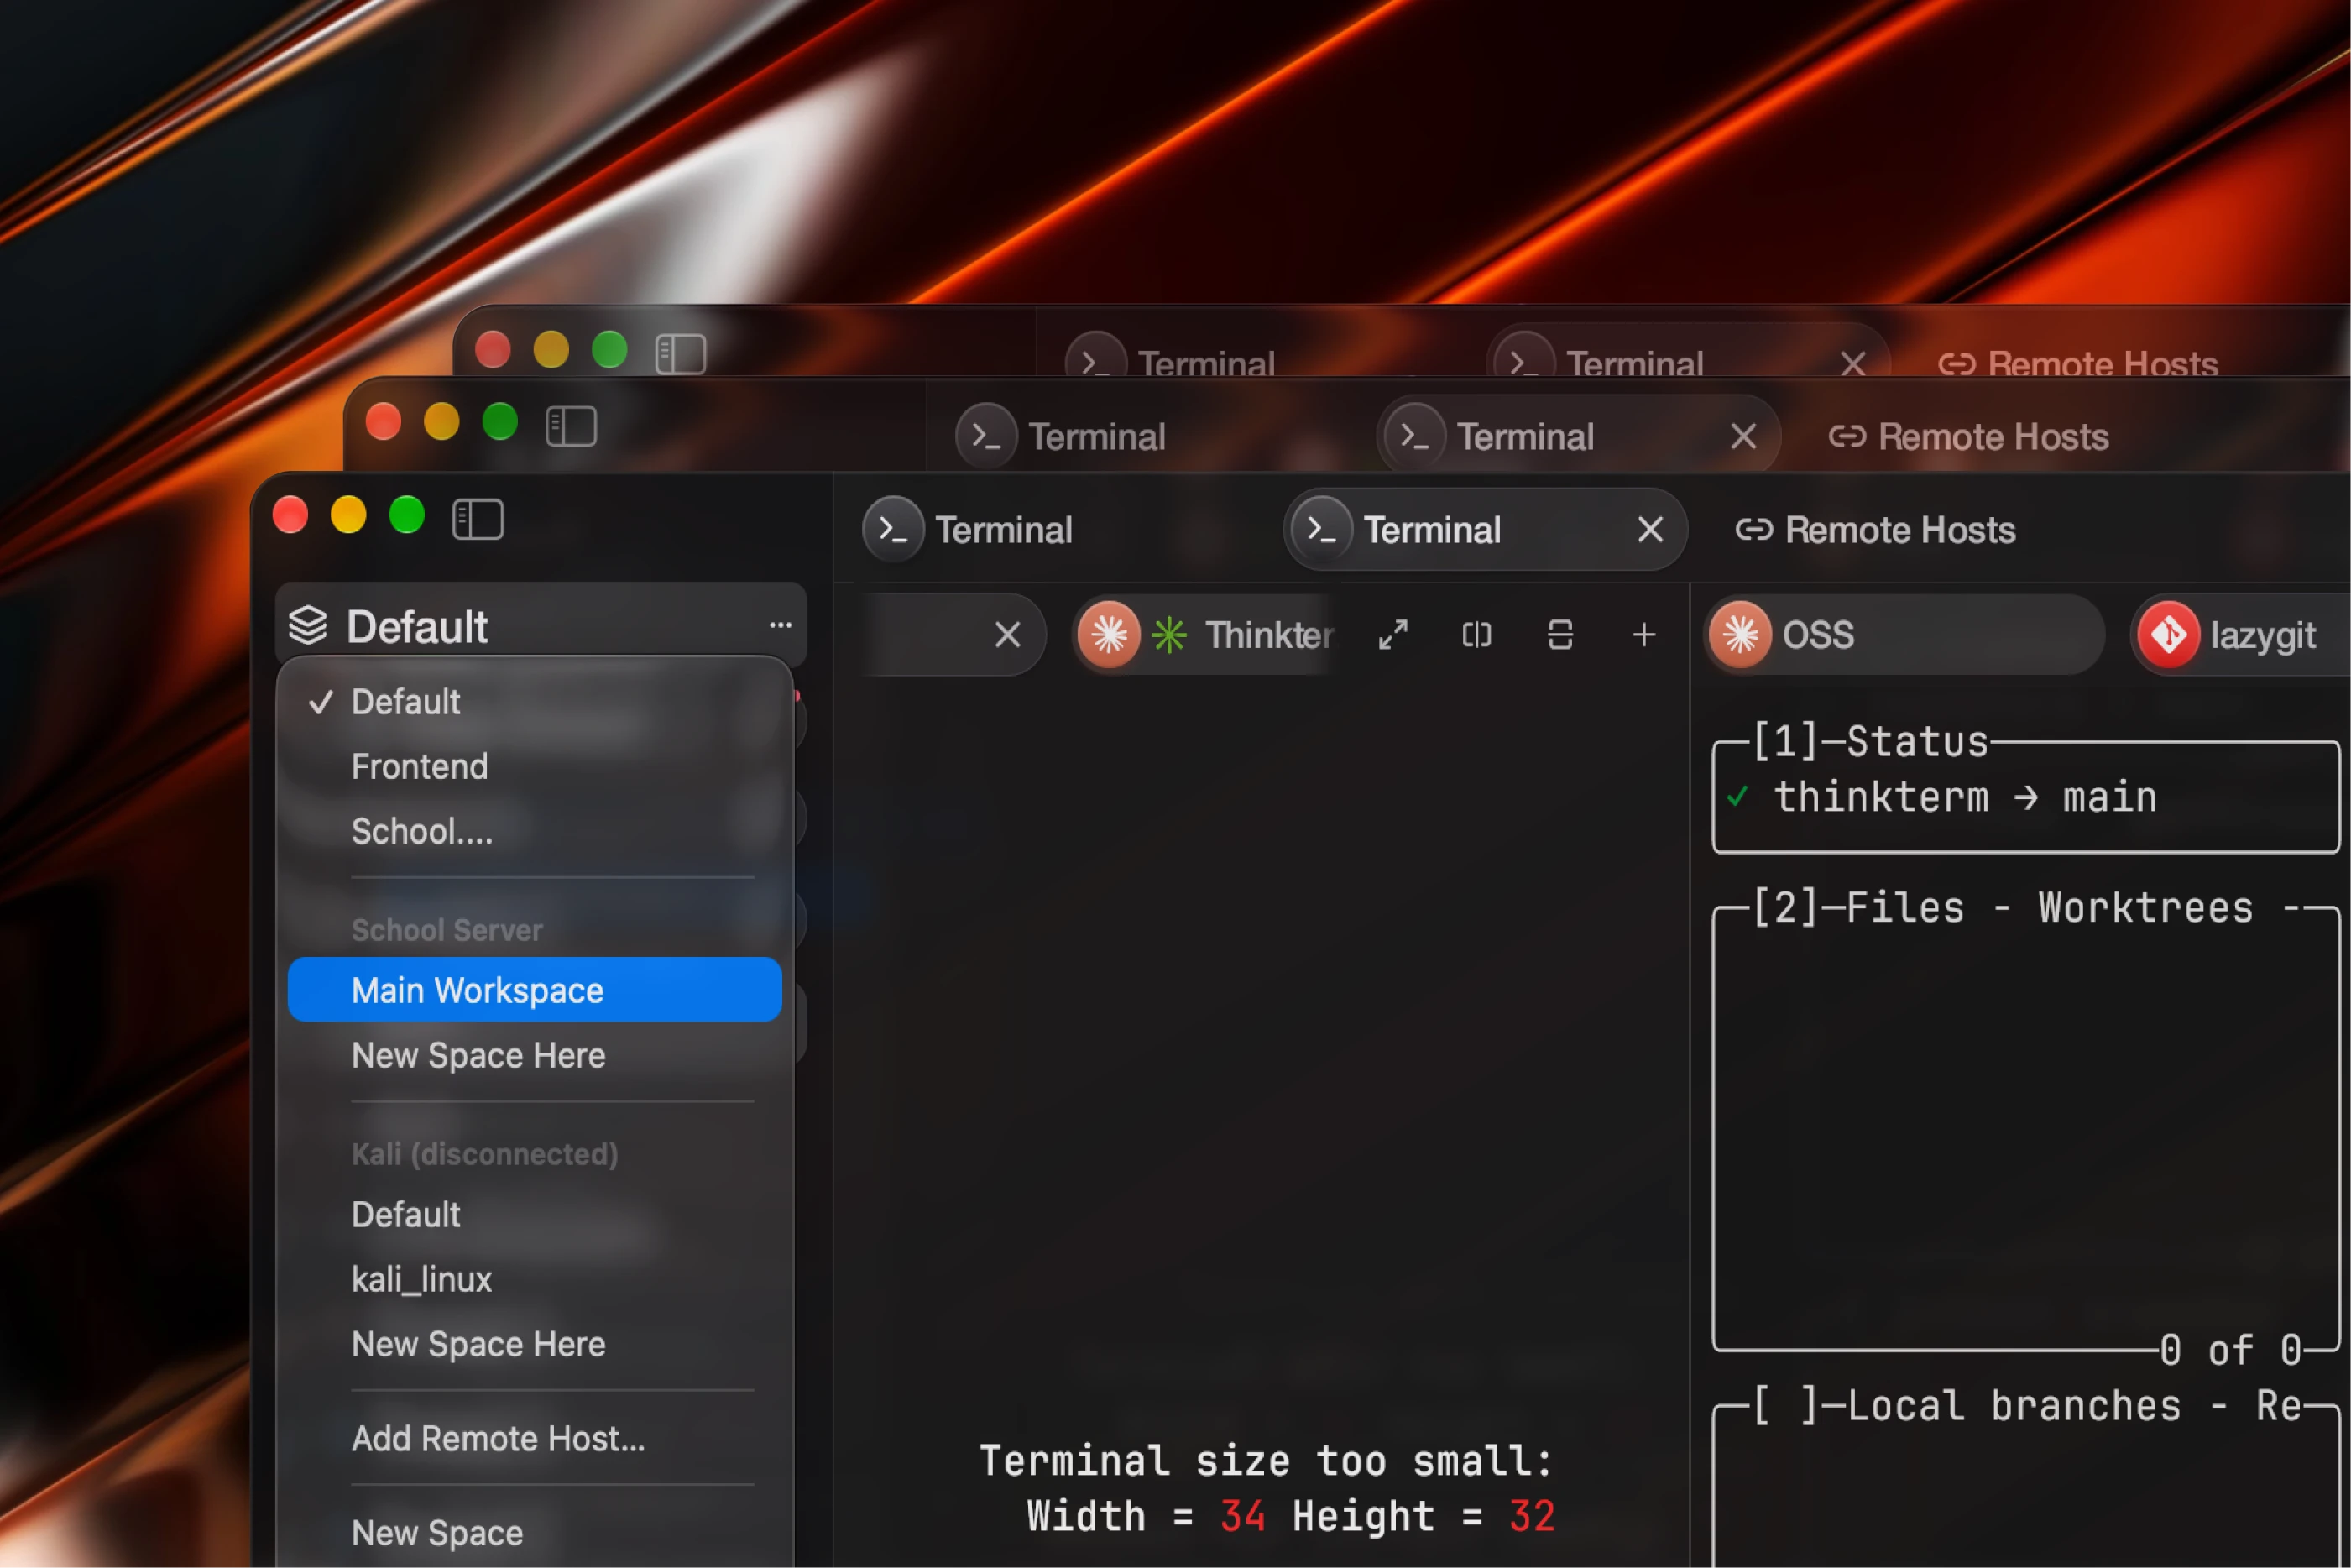Choose New Space menu entry
The height and width of the screenshot is (1568, 2351).
pos(534,1532)
